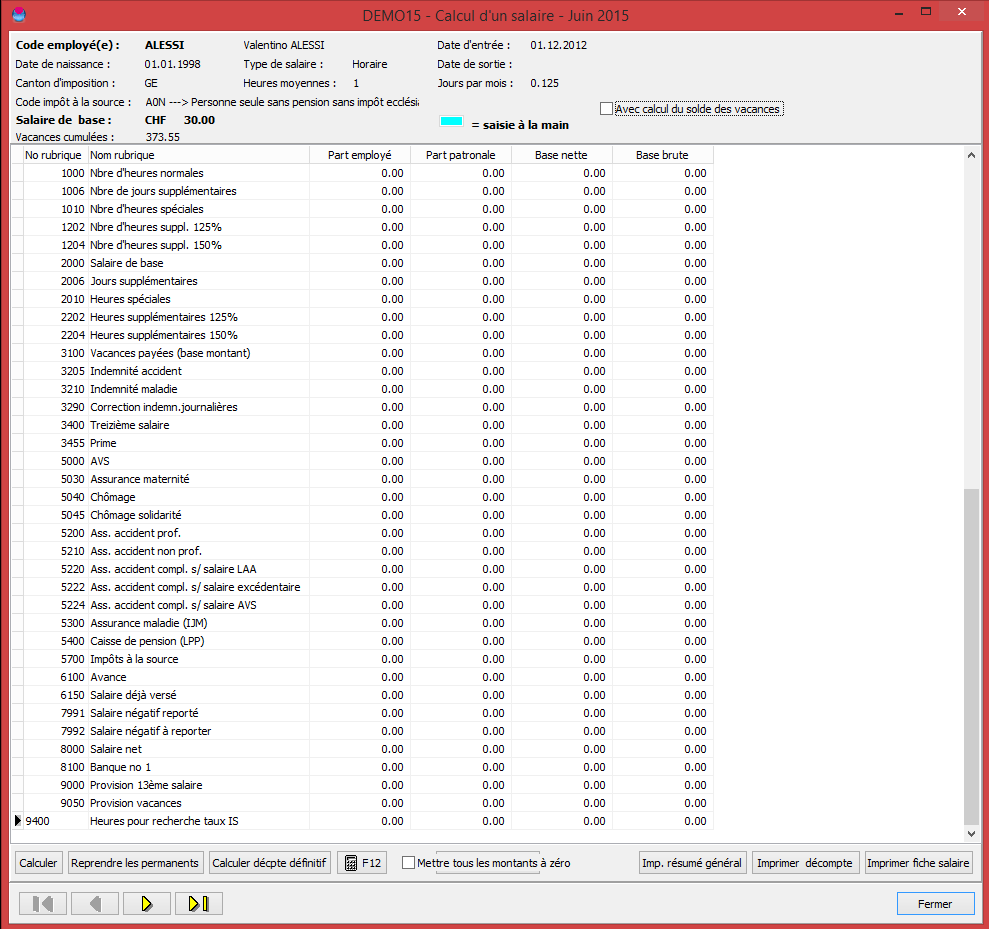Image resolution: width=989 pixels, height=929 pixels.
Task: Go to previous employee record
Action: point(95,904)
